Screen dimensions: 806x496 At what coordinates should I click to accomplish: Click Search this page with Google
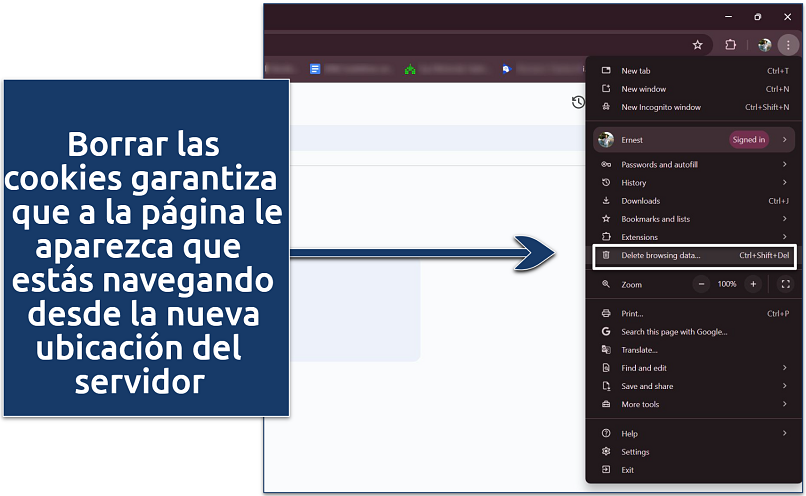pyautogui.click(x=674, y=332)
